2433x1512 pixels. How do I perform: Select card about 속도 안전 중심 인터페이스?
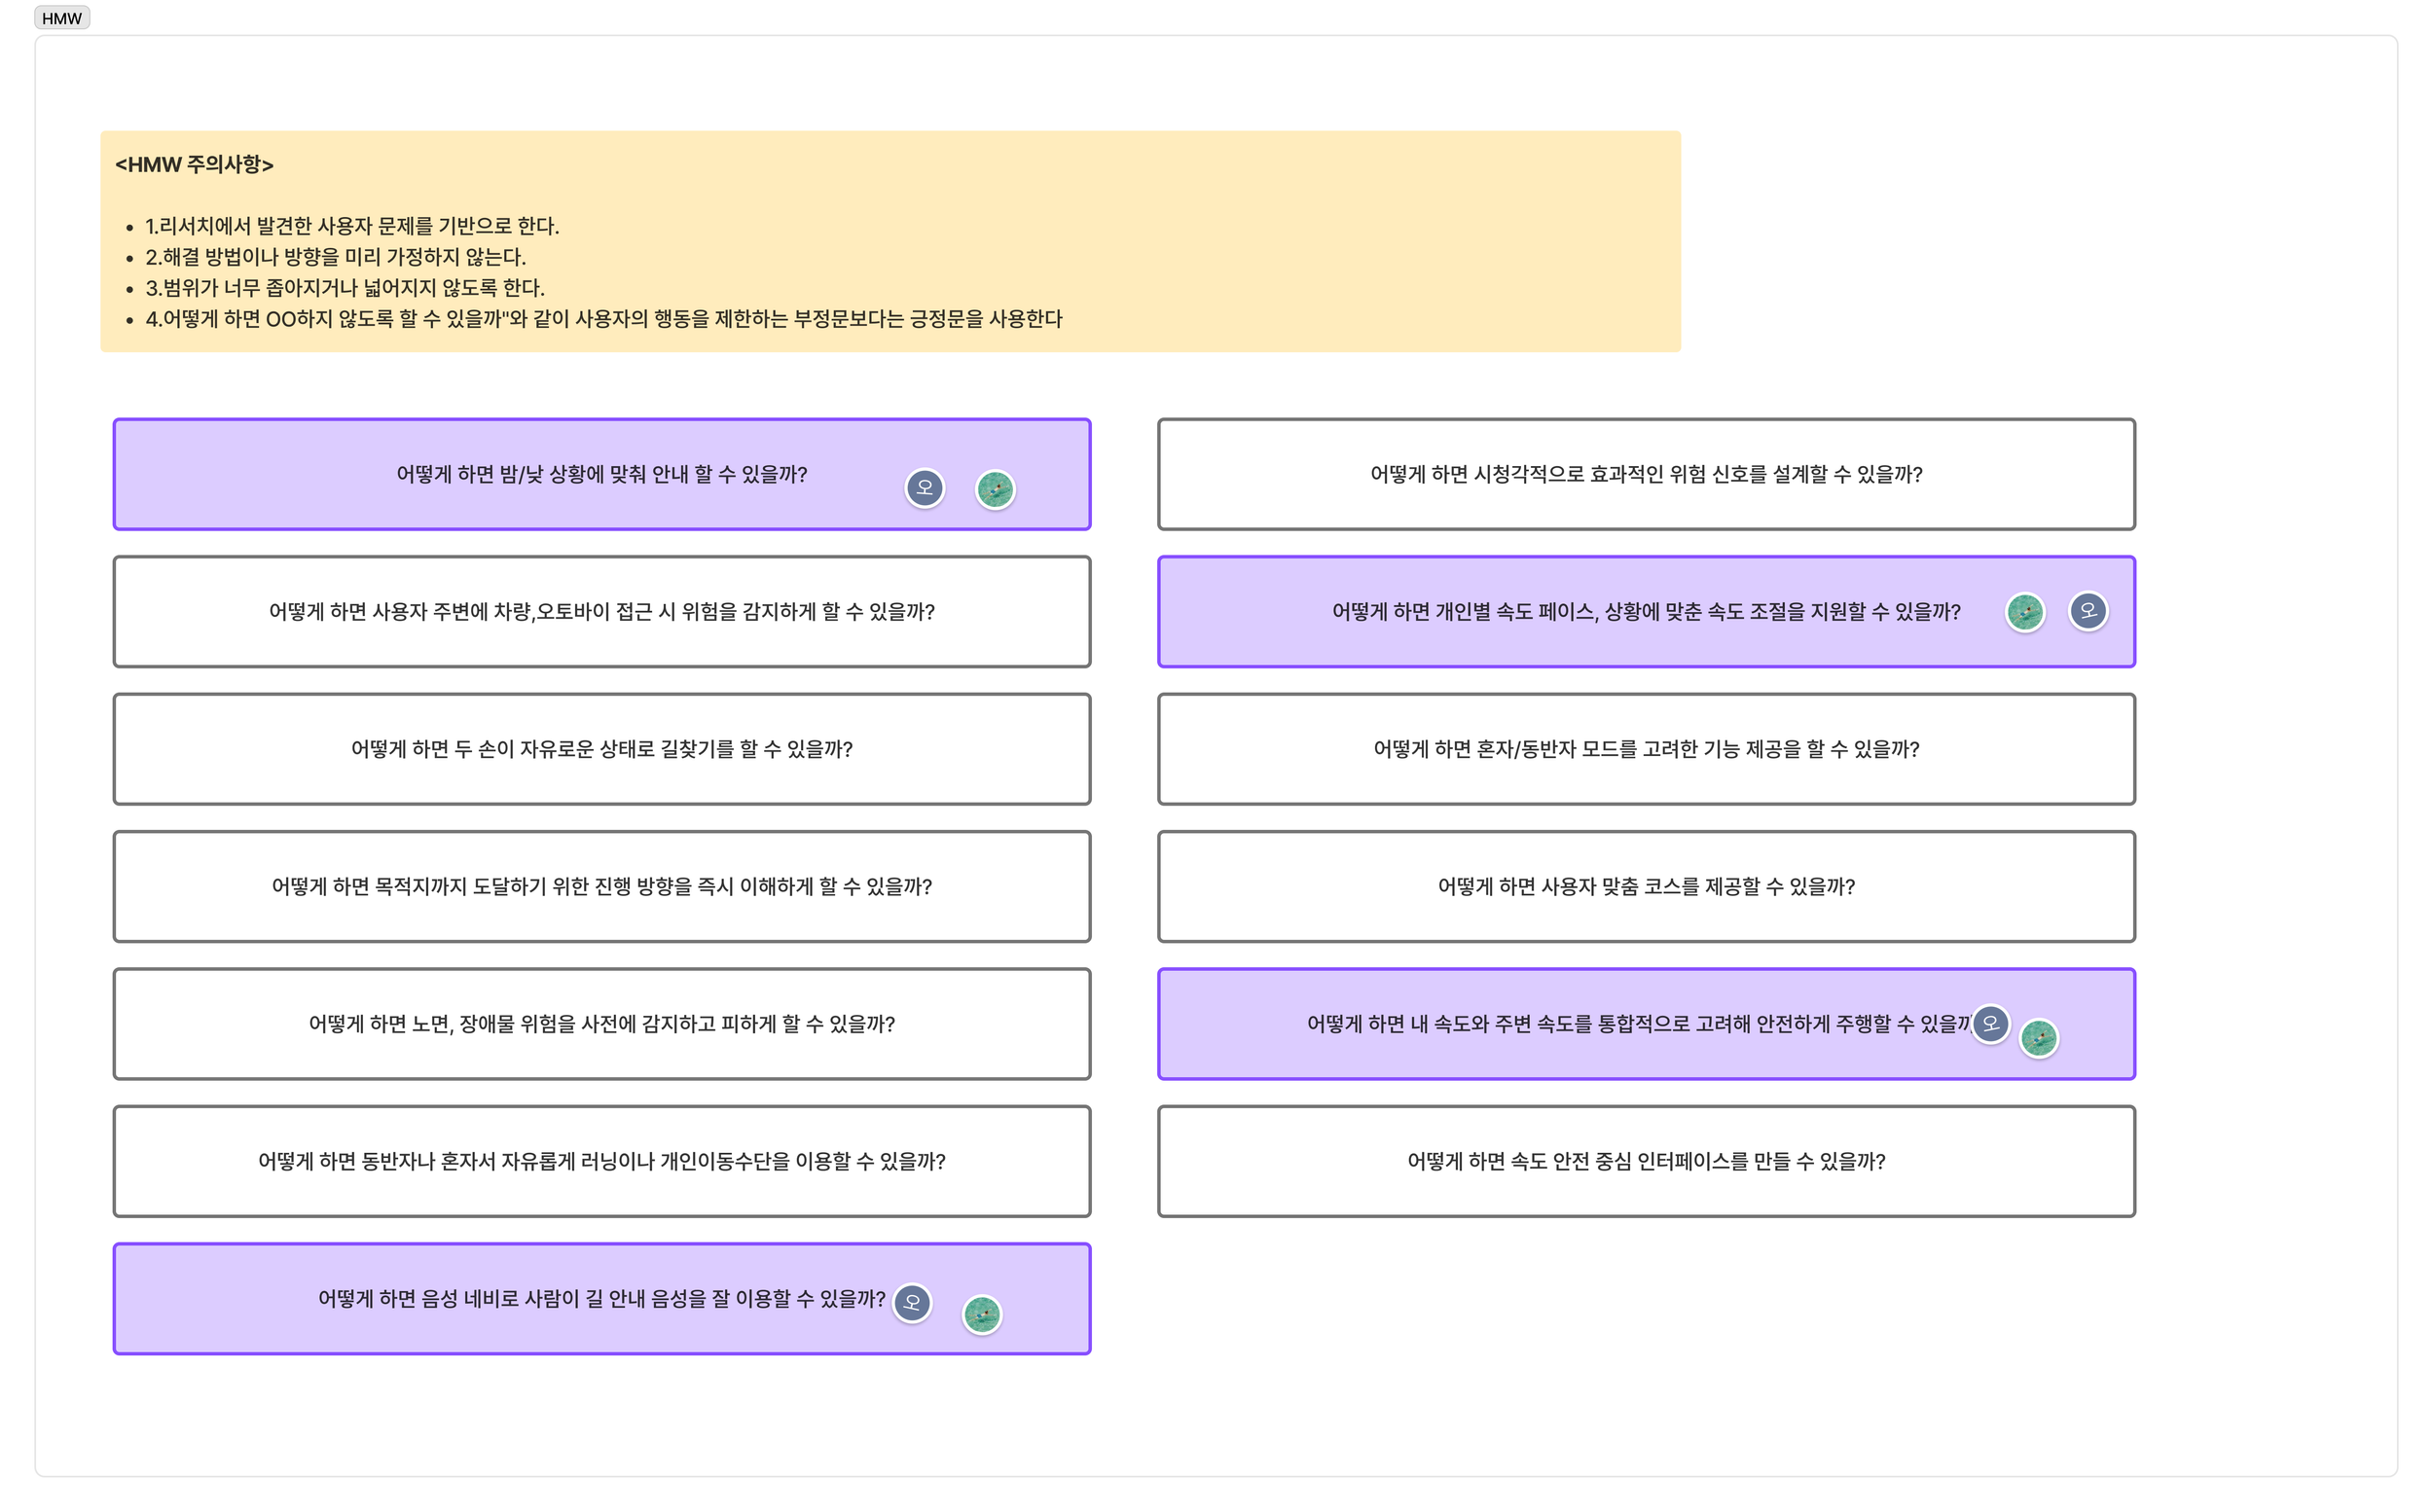(x=1646, y=1161)
